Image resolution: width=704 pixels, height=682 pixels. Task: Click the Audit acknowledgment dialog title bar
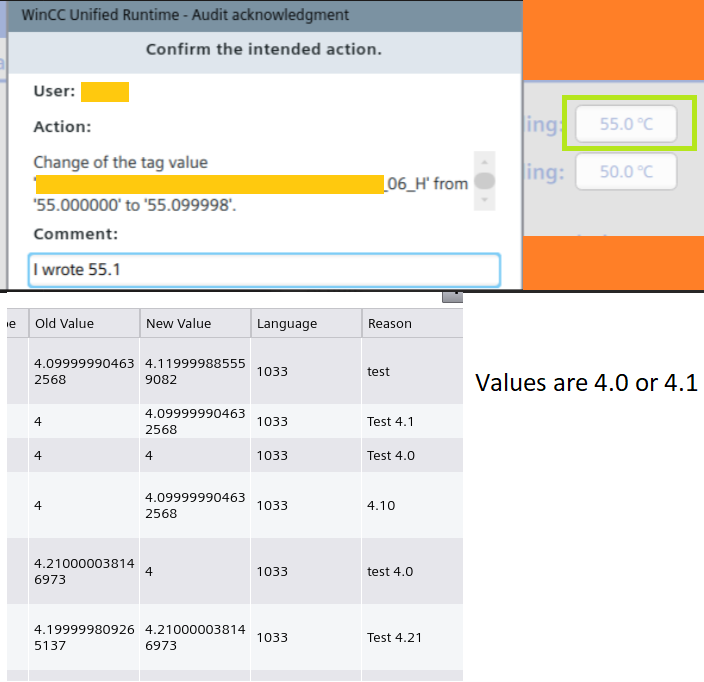click(x=265, y=15)
